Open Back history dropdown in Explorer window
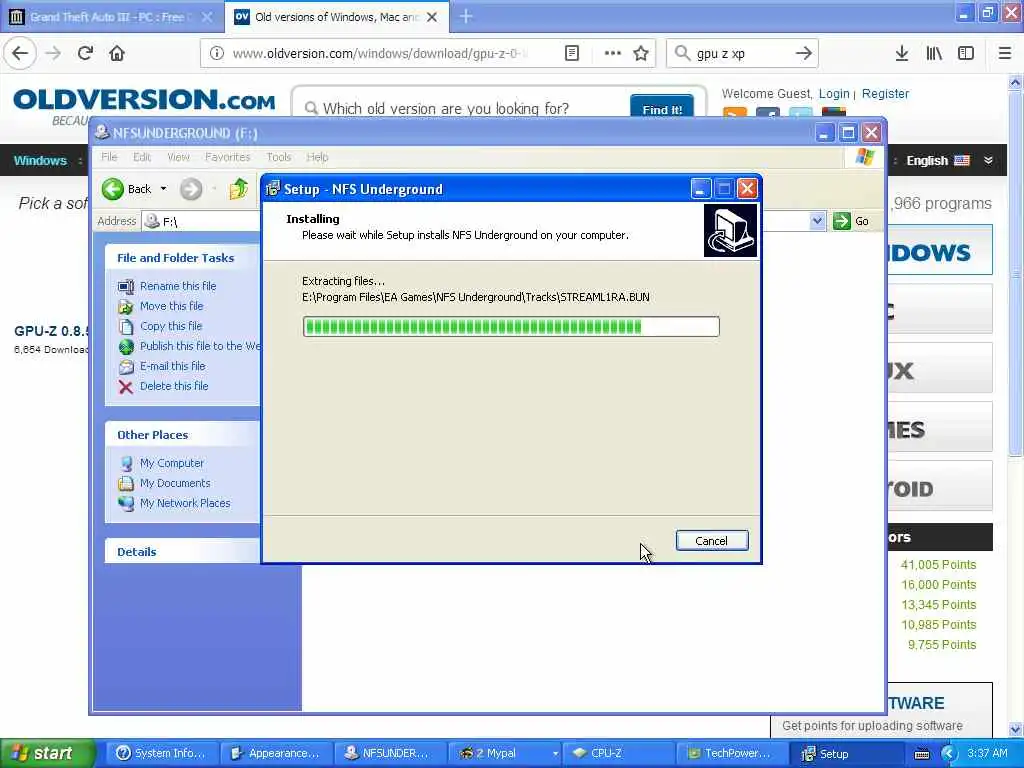1024x768 pixels. coord(163,189)
